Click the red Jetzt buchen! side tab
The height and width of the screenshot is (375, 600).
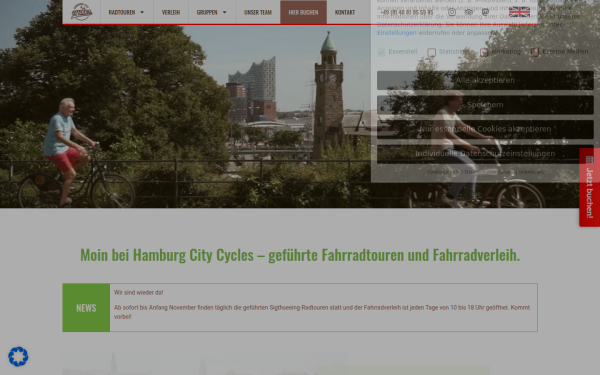point(590,188)
